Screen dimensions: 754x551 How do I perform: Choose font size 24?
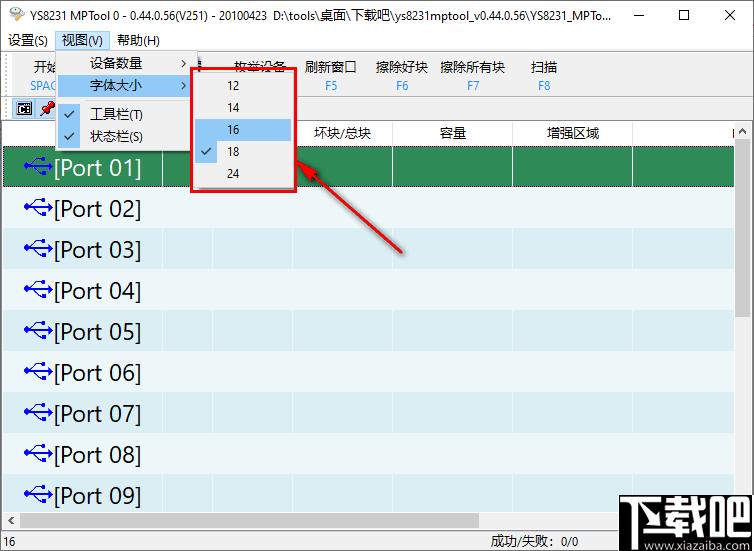(x=243, y=174)
